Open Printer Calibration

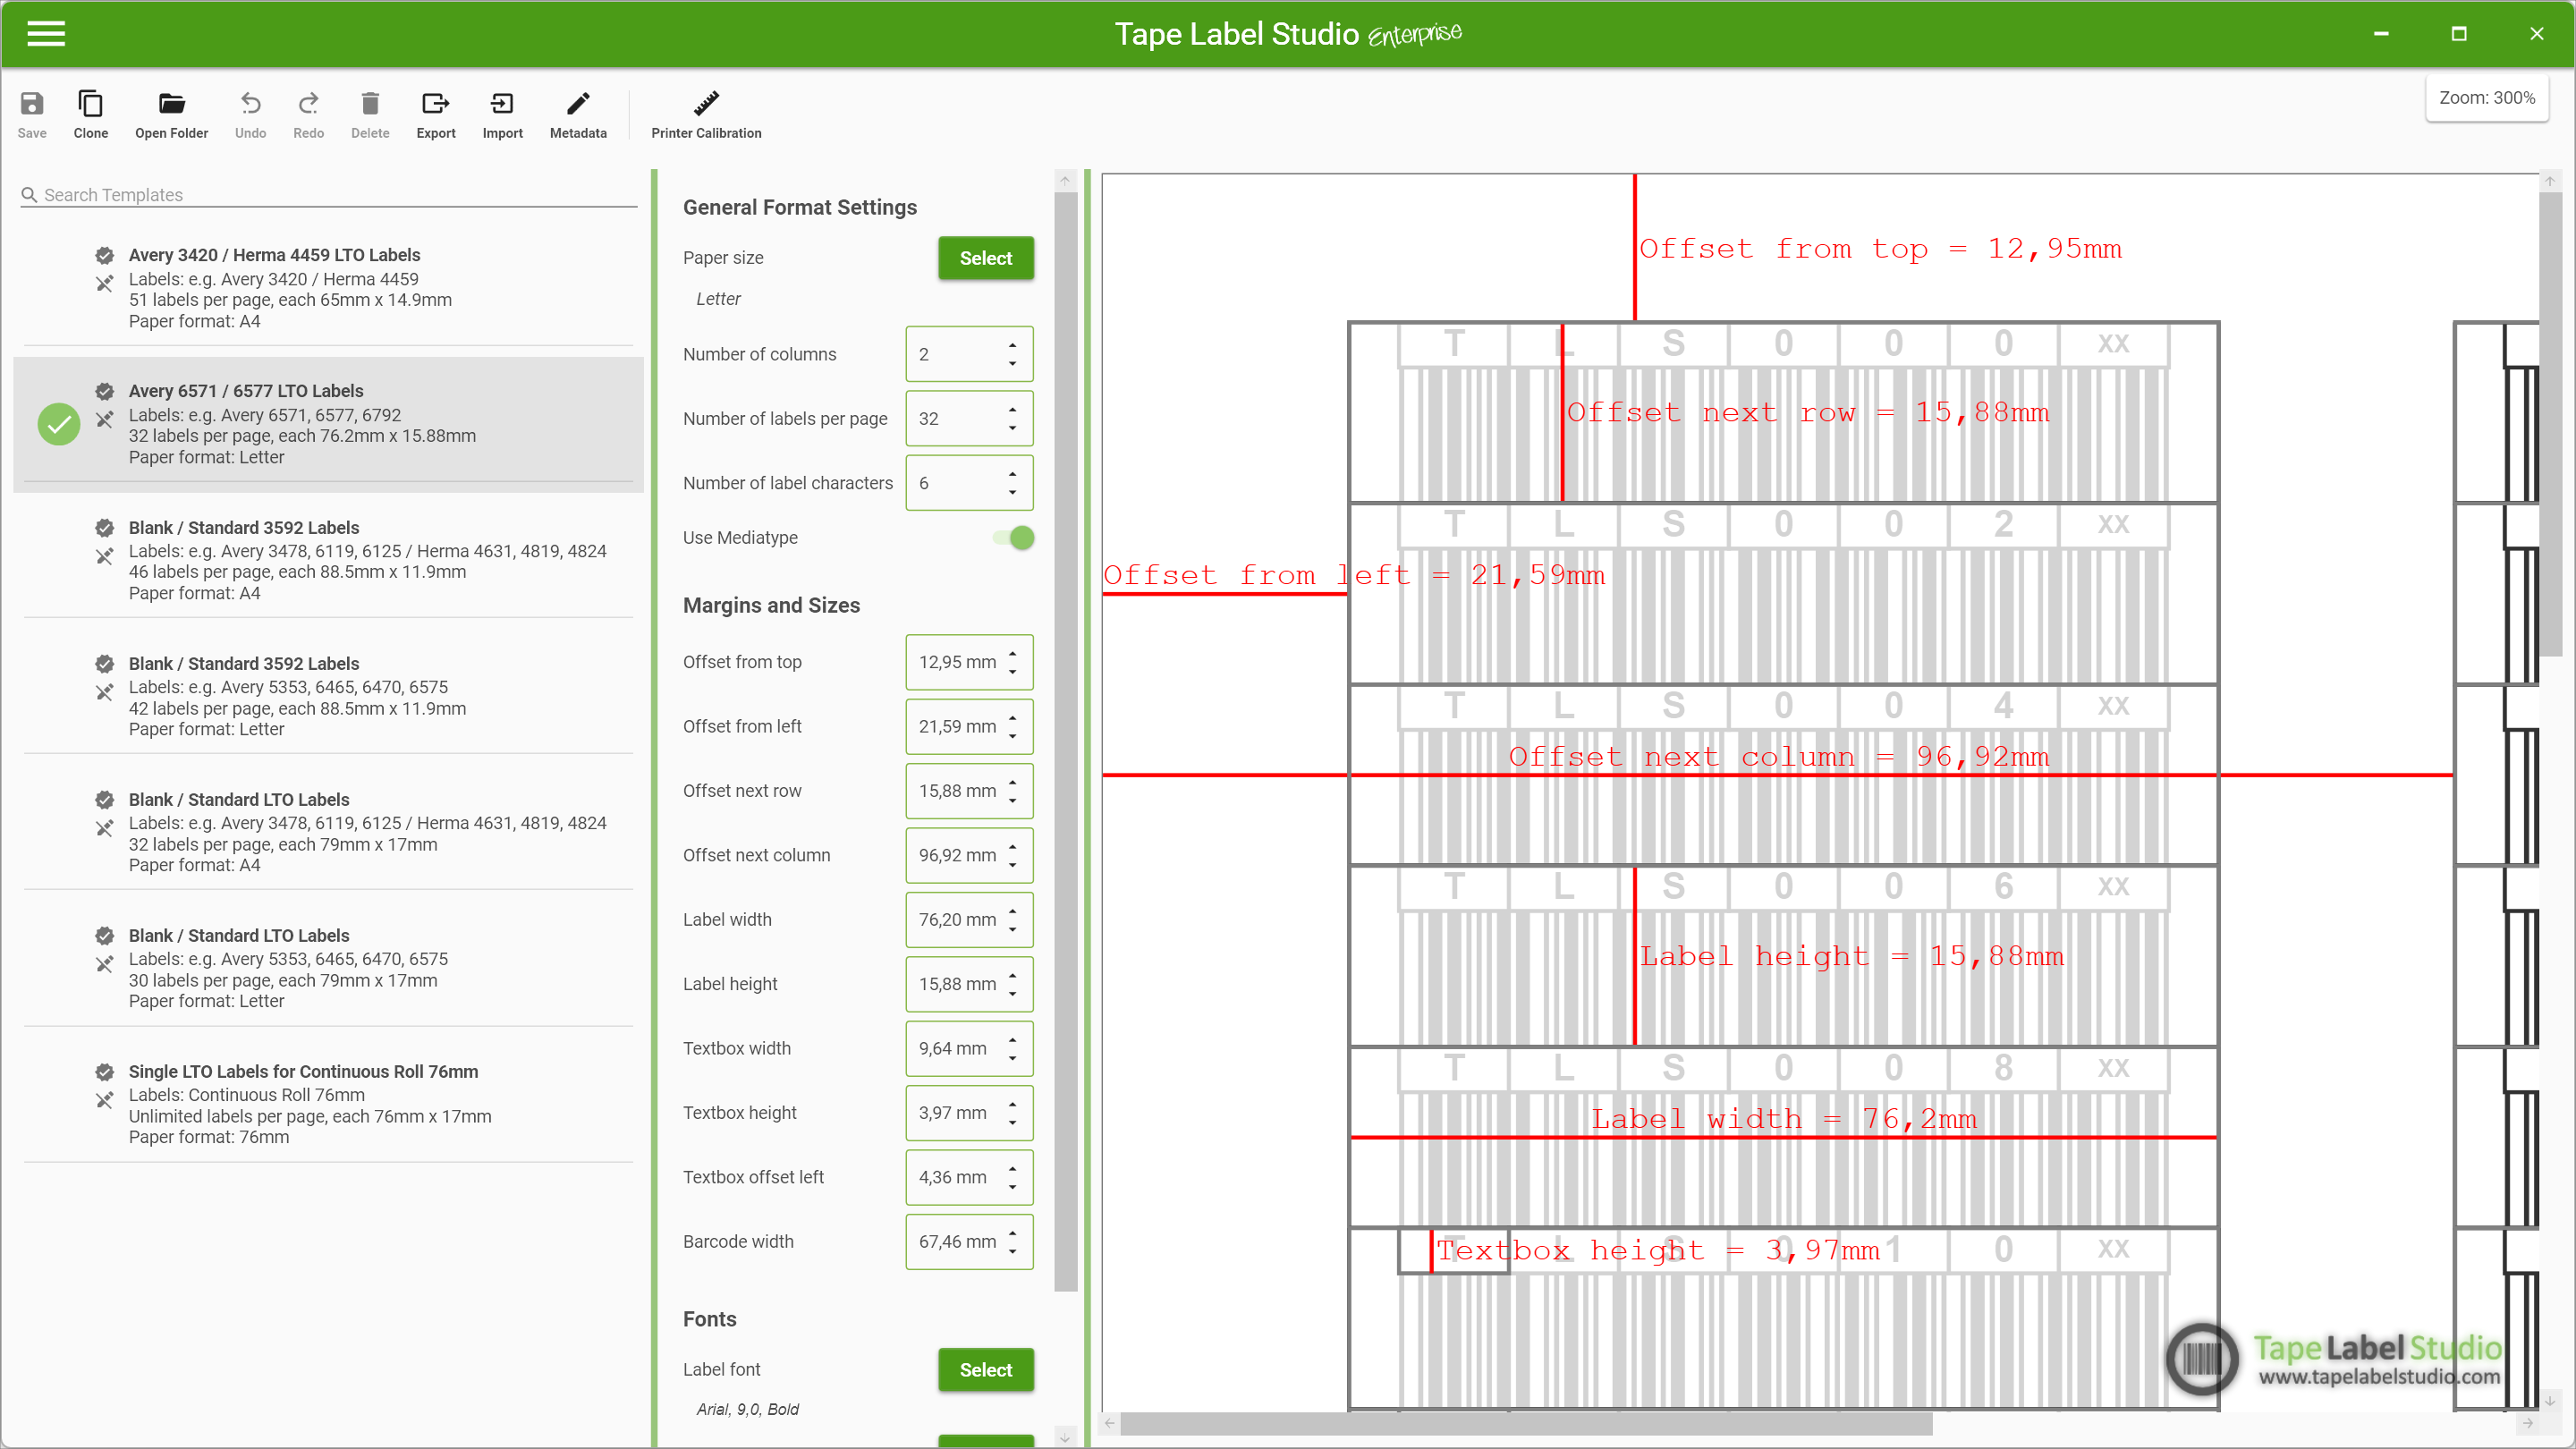click(706, 114)
